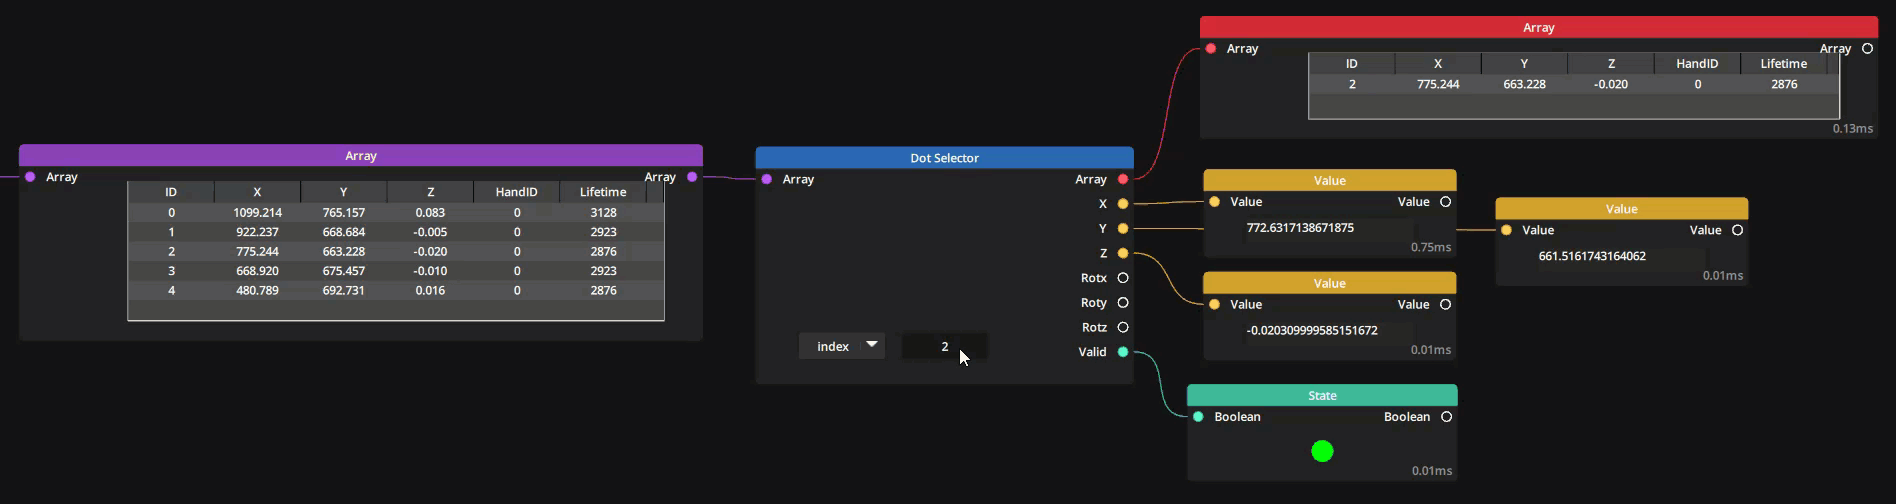Click the ID column header in the red Array table
This screenshot has height=504, width=1896.
(1352, 64)
